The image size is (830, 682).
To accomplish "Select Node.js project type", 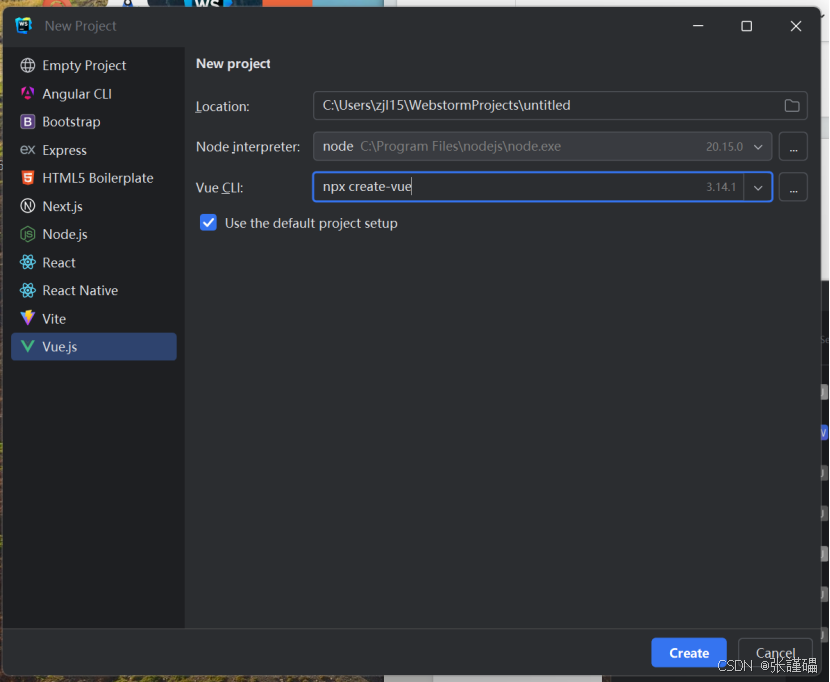I will pos(94,234).
